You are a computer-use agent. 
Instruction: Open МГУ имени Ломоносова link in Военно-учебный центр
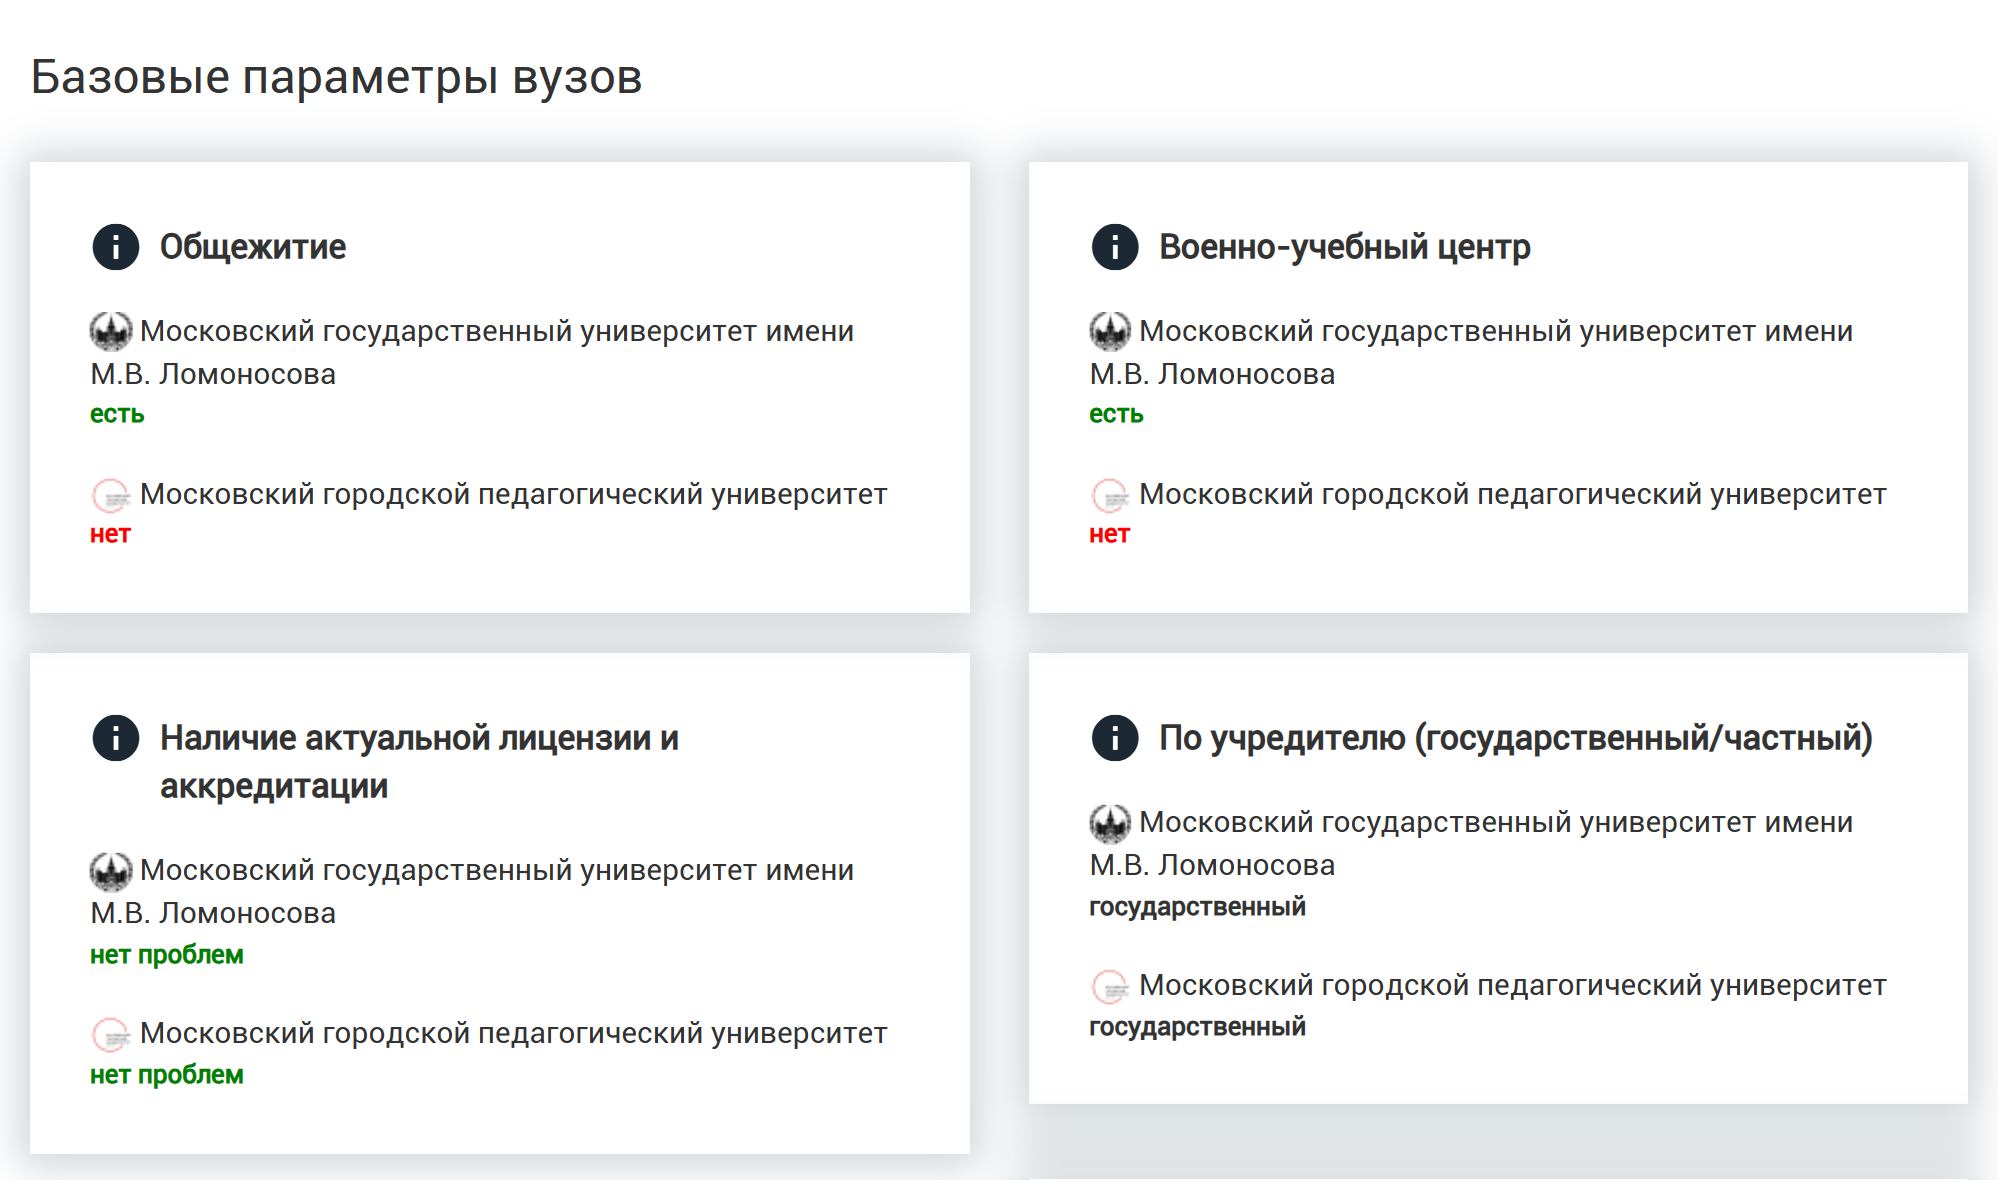coord(1471,352)
